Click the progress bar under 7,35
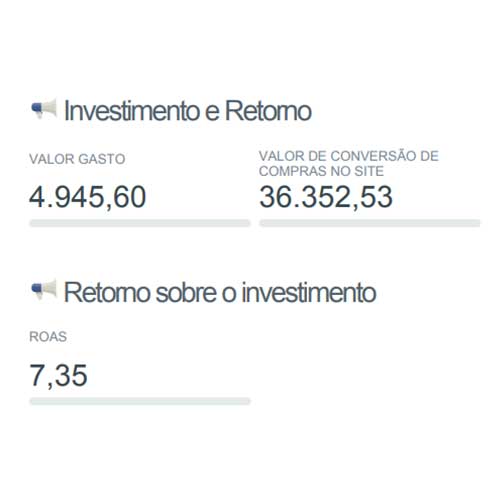Viewport: 500px width, 500px height. click(x=140, y=401)
